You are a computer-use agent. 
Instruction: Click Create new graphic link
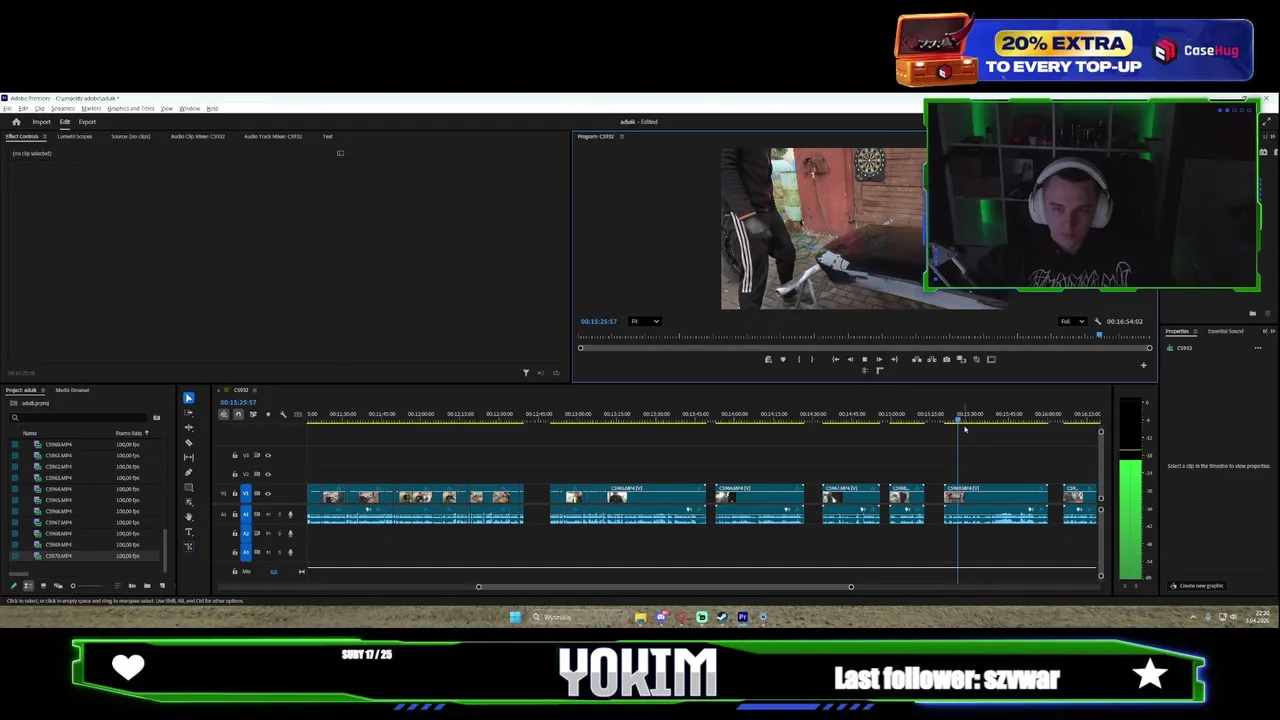[x=1201, y=586]
